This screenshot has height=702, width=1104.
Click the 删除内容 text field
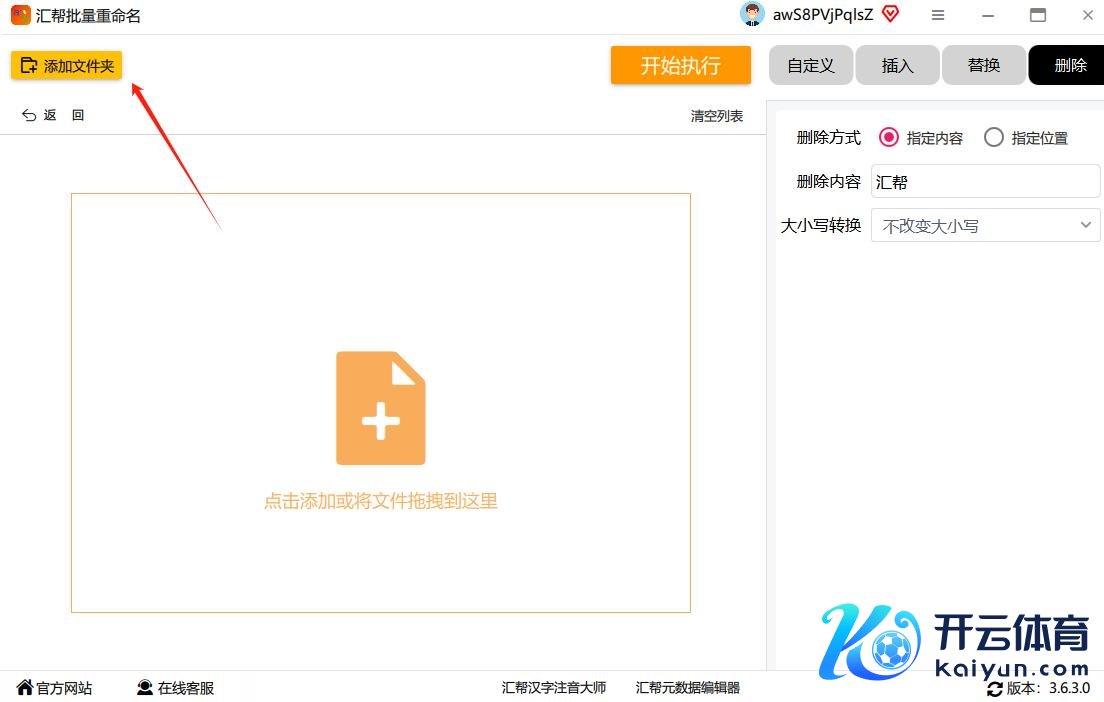(985, 182)
